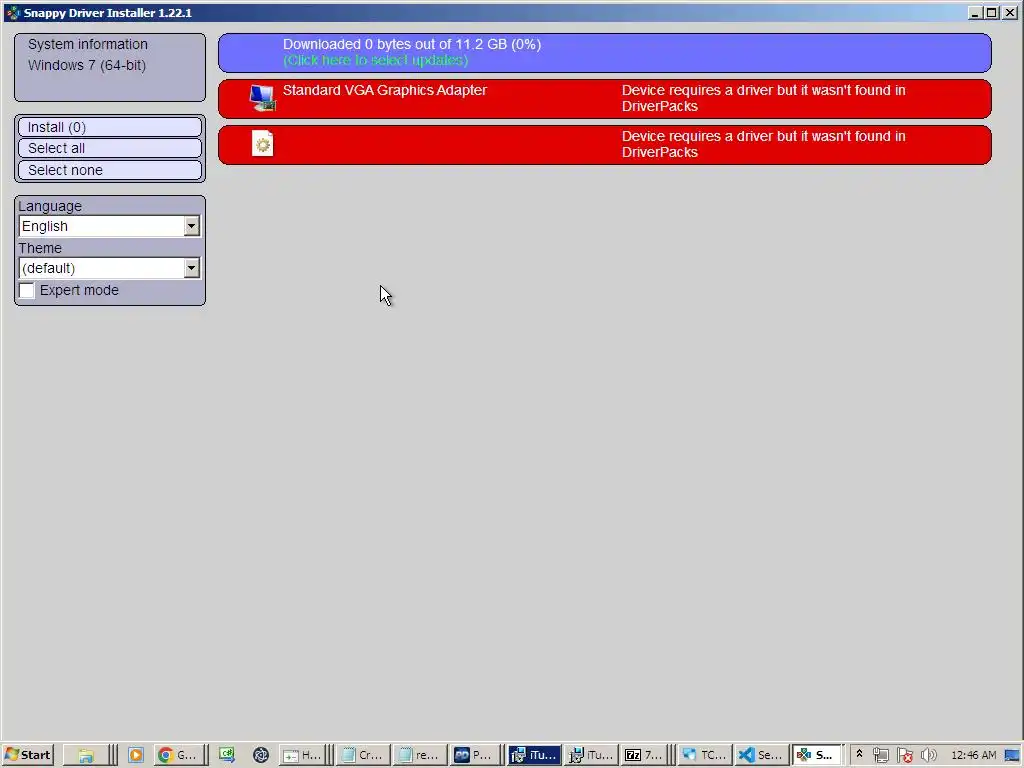Minimize the Snappy Driver Installer window
The height and width of the screenshot is (768, 1024).
(976, 12)
